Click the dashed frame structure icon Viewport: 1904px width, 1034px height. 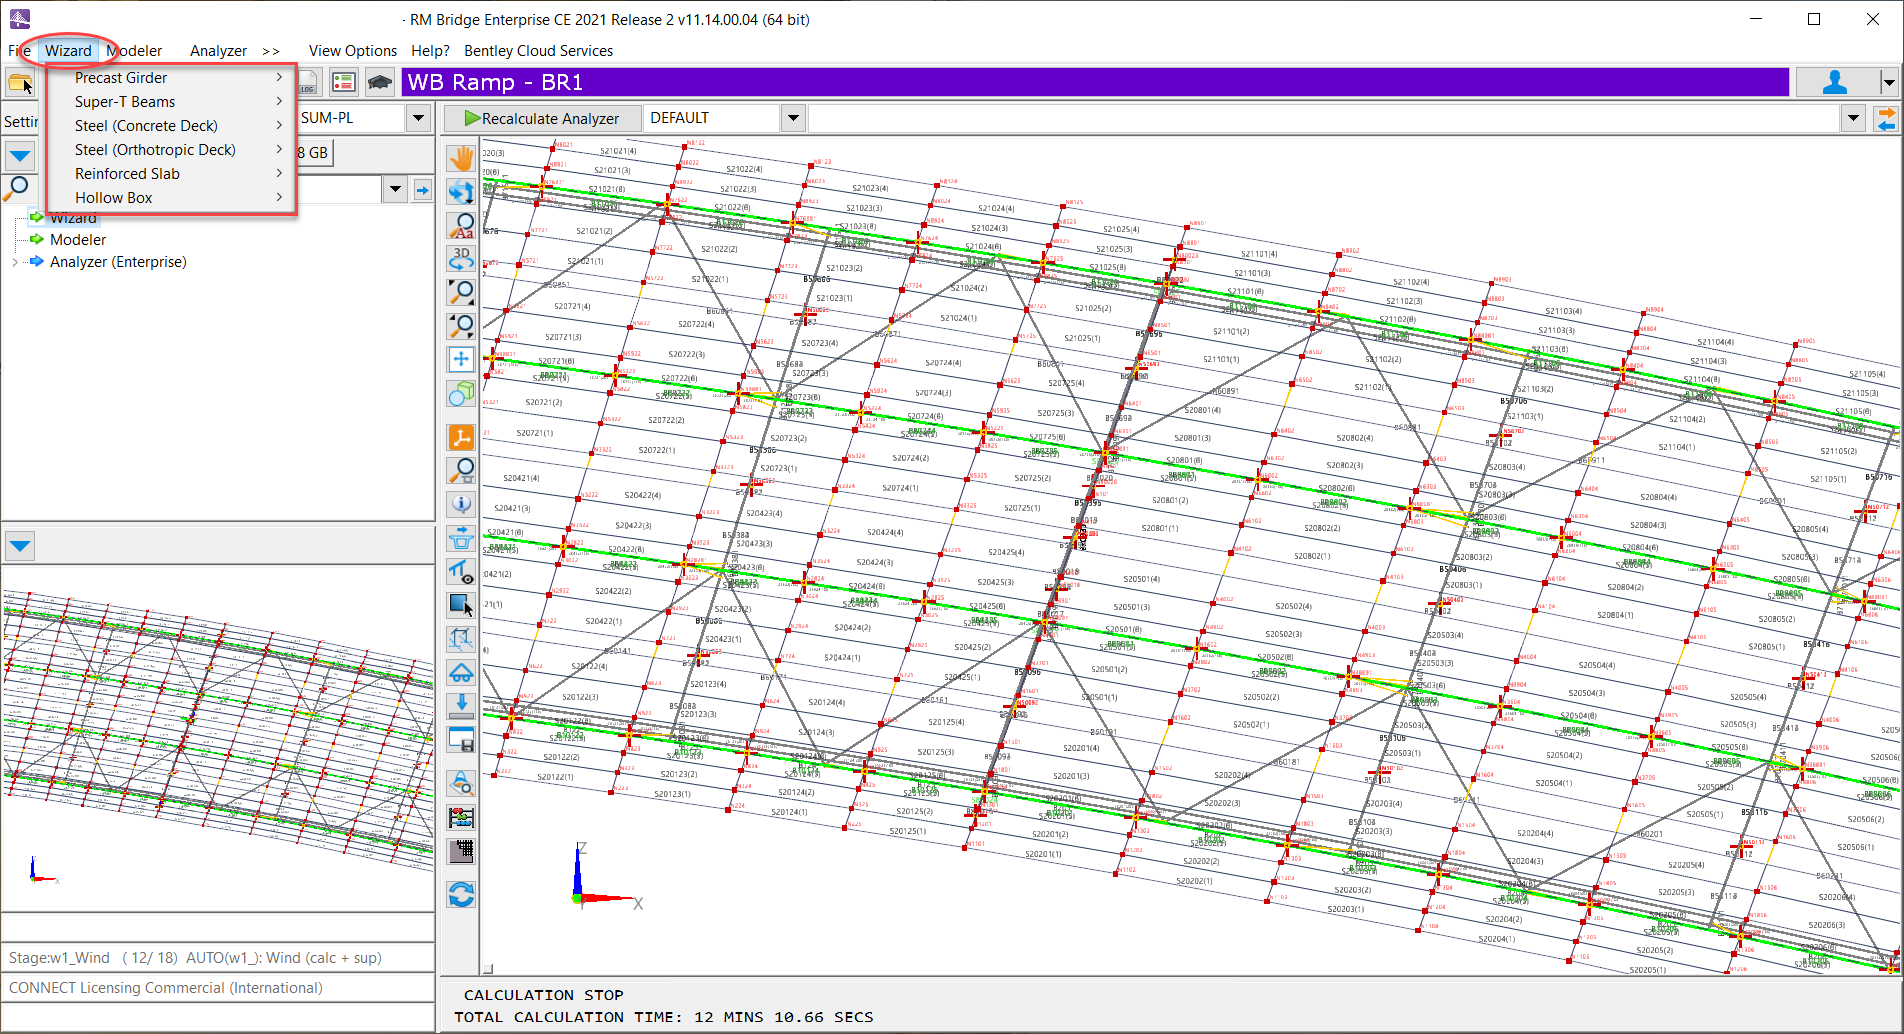[x=461, y=638]
